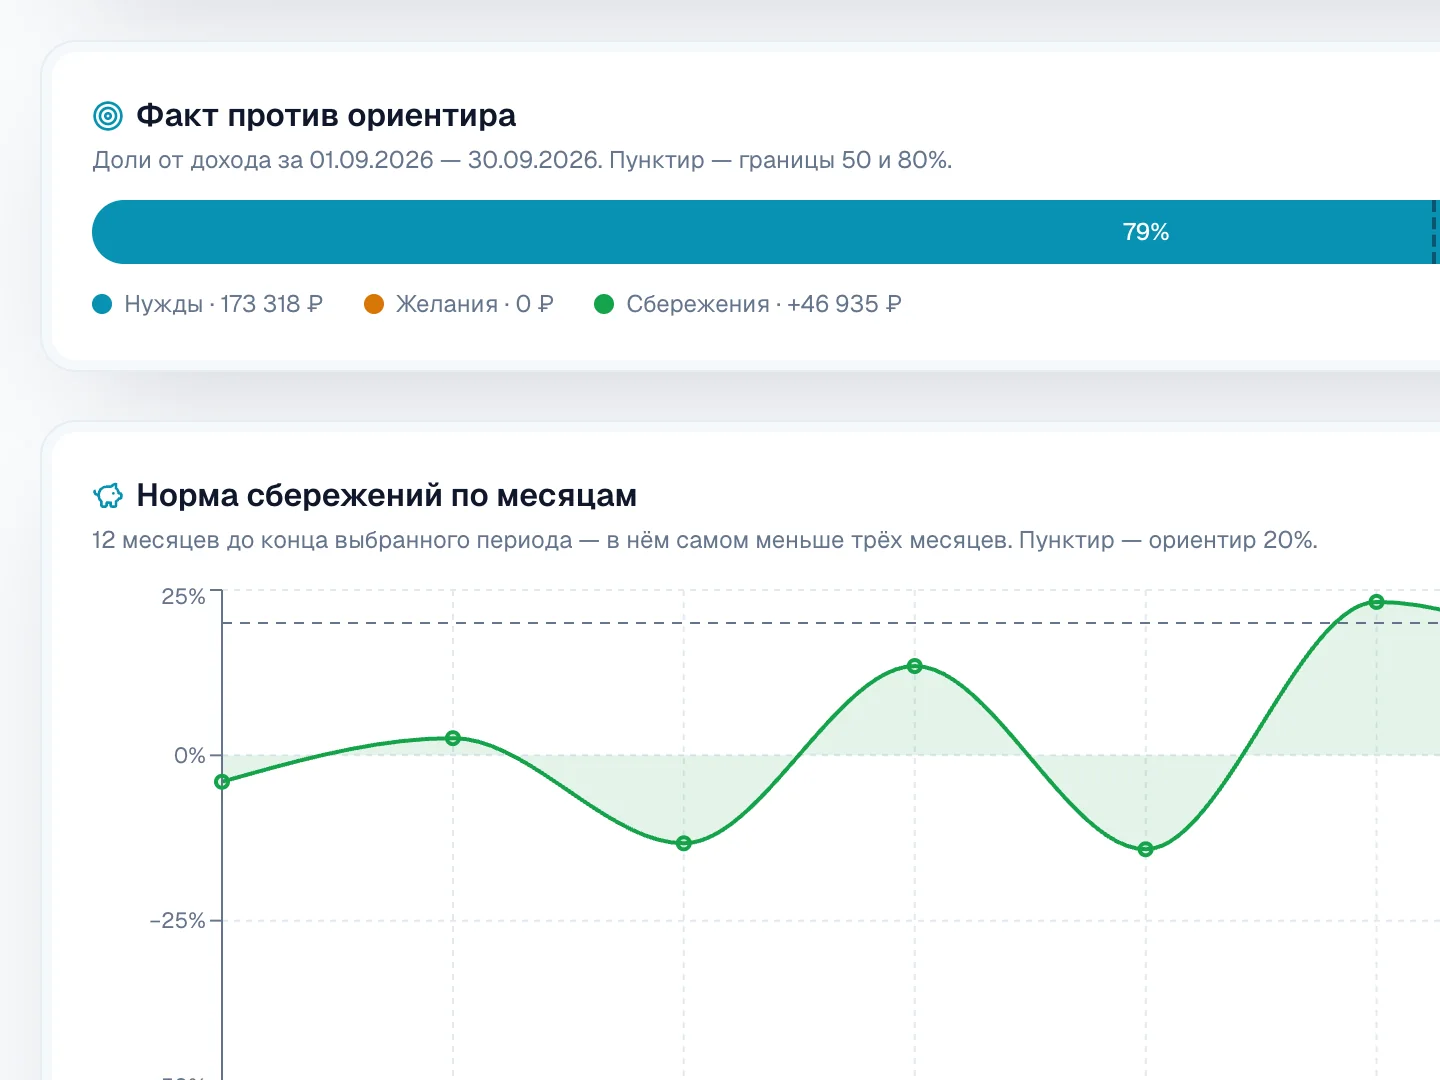
Task: Click the subtitle starting "12 месяцев до конца"
Action: [x=705, y=540]
